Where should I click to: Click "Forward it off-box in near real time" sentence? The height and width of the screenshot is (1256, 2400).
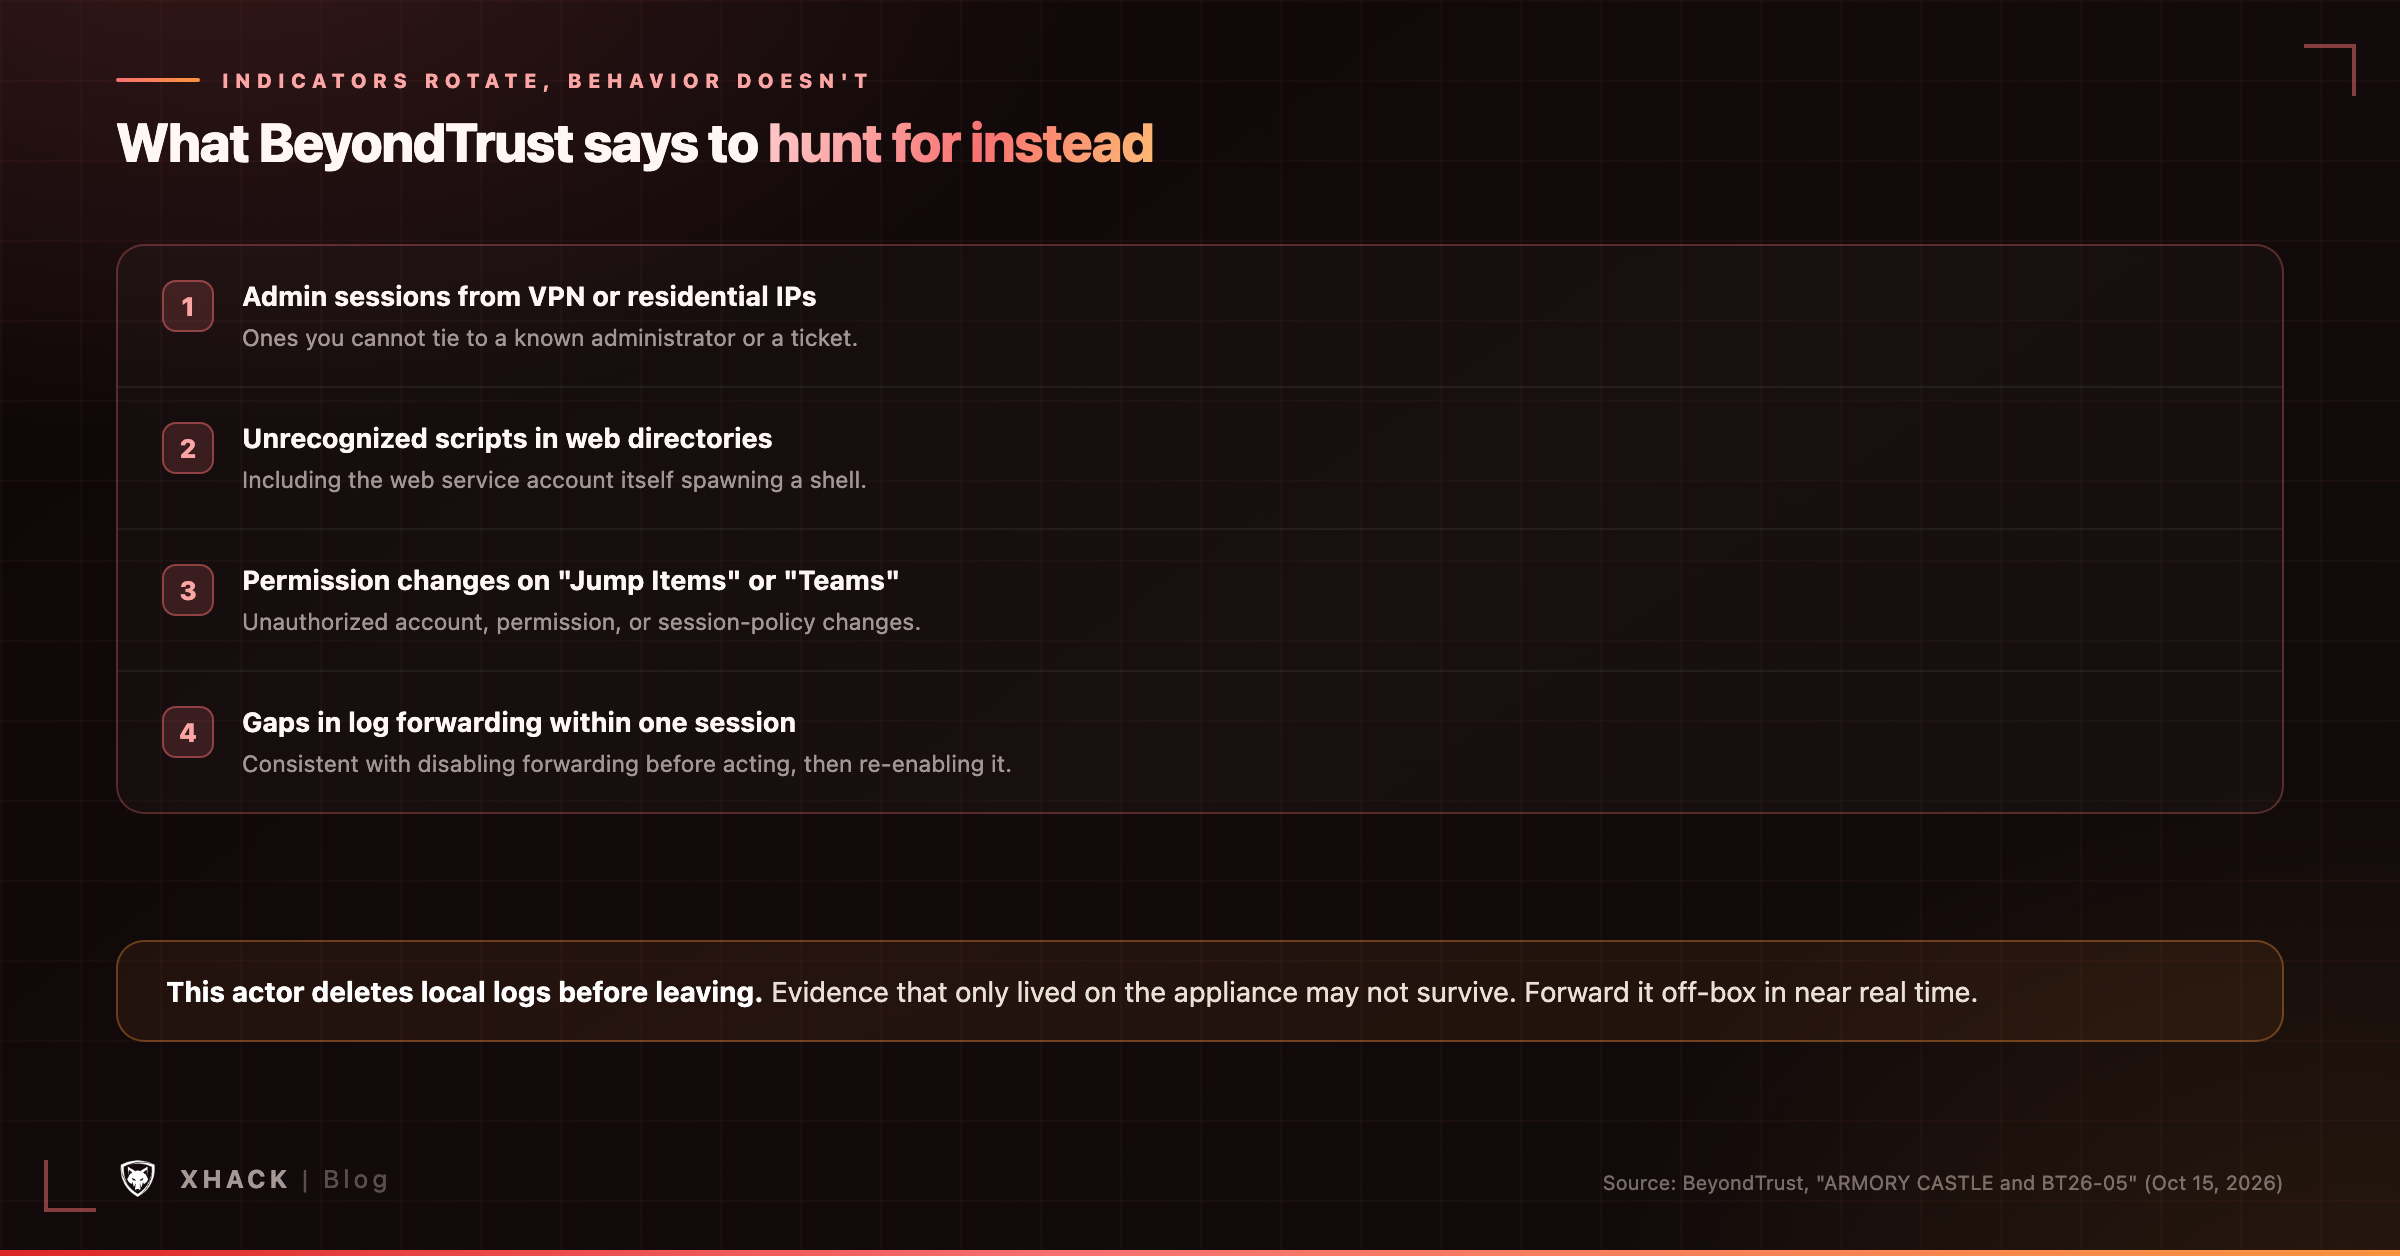click(1751, 992)
